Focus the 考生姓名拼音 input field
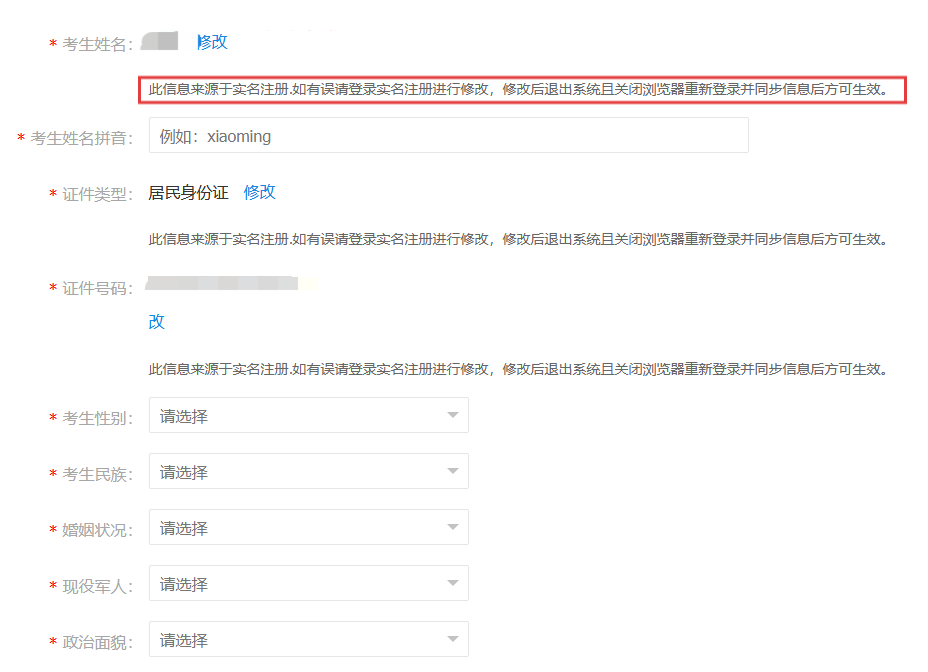The width and height of the screenshot is (928, 672). pyautogui.click(x=449, y=136)
